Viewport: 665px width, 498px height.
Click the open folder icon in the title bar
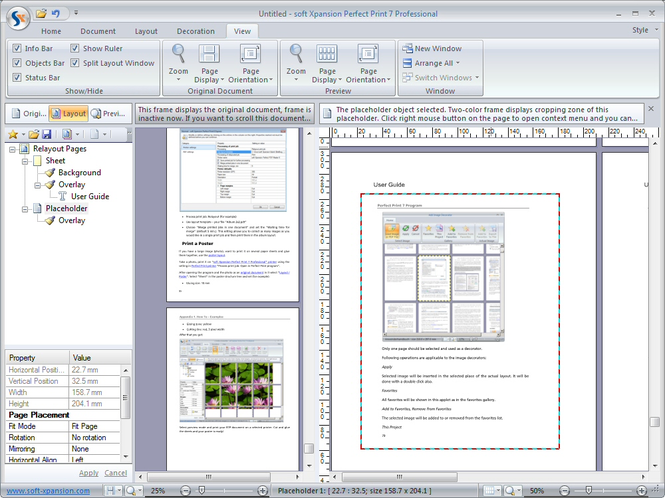(41, 13)
